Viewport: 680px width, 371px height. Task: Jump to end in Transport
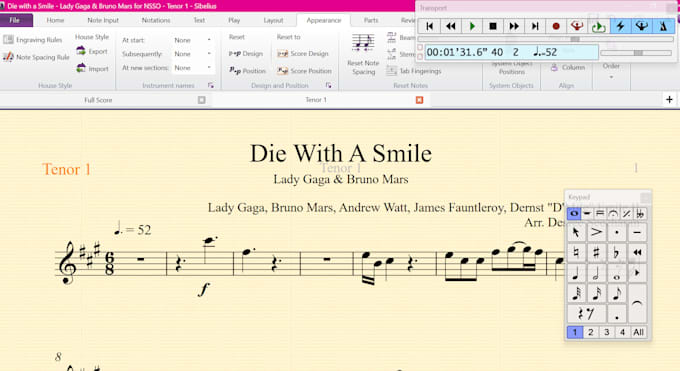pos(535,26)
